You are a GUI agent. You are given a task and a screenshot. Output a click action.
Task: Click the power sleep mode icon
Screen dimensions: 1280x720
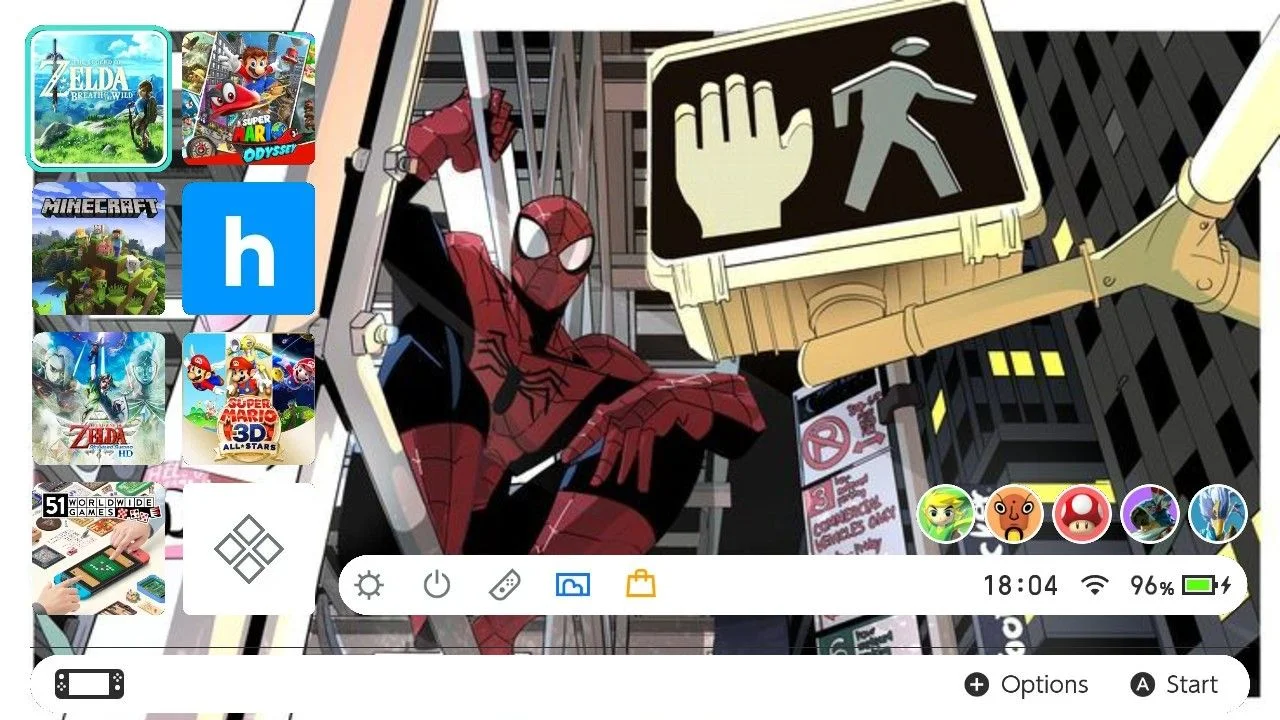click(x=437, y=585)
